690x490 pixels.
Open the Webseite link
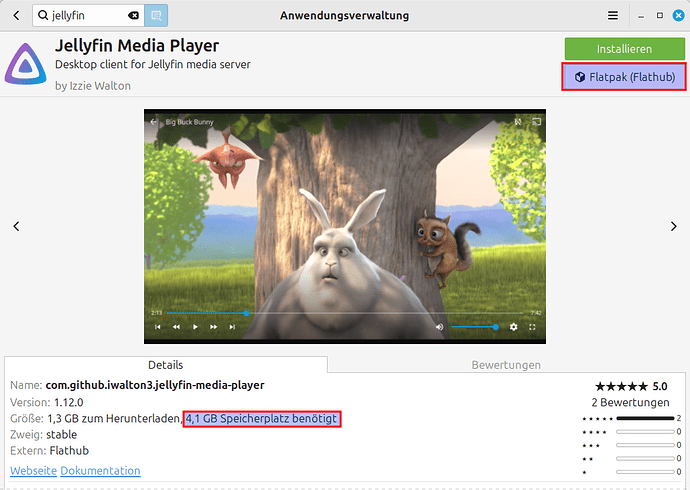(33, 470)
